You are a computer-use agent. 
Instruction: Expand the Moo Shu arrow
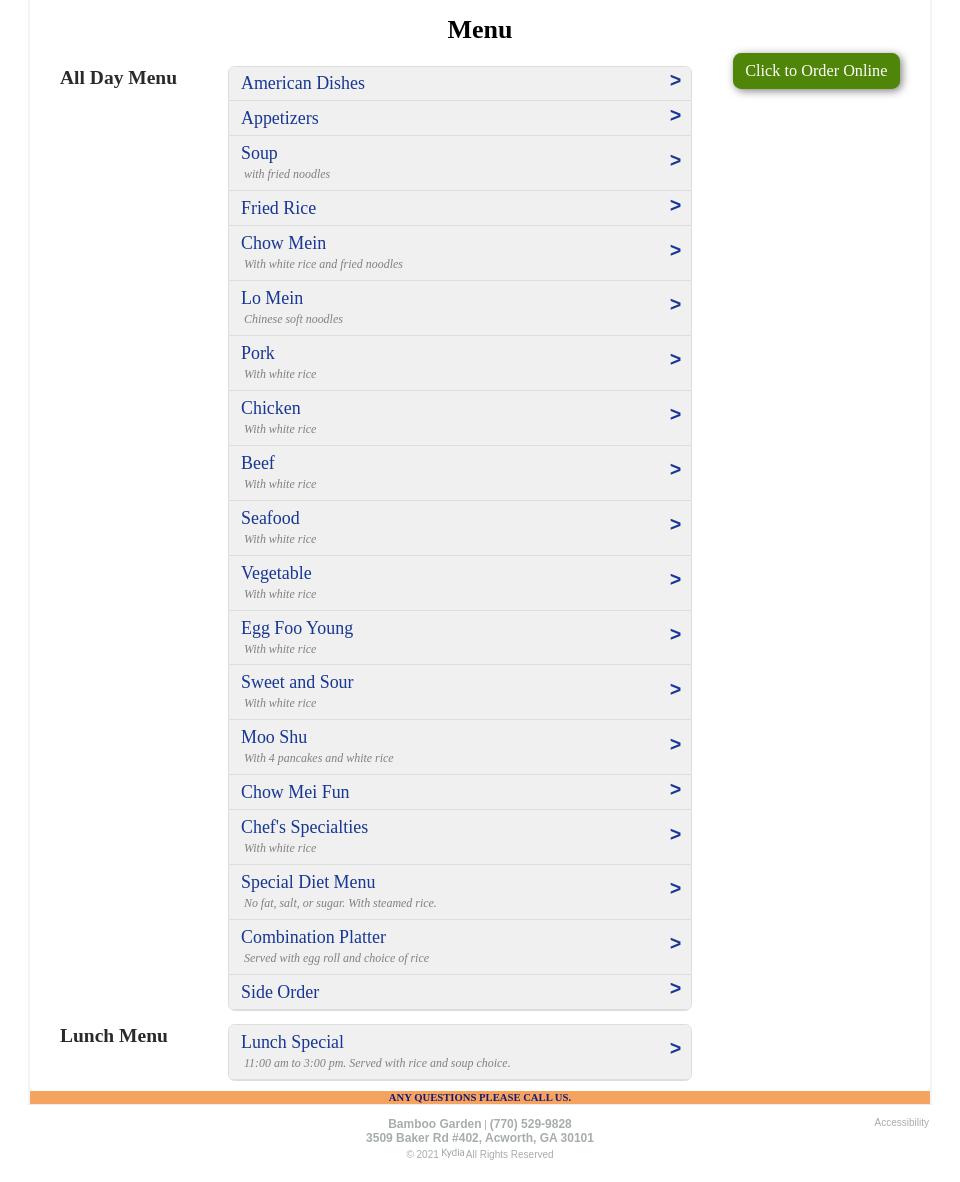675,745
